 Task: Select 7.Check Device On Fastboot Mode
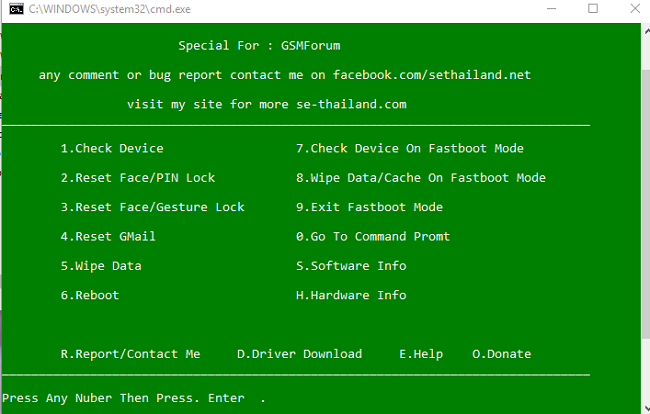coord(410,149)
